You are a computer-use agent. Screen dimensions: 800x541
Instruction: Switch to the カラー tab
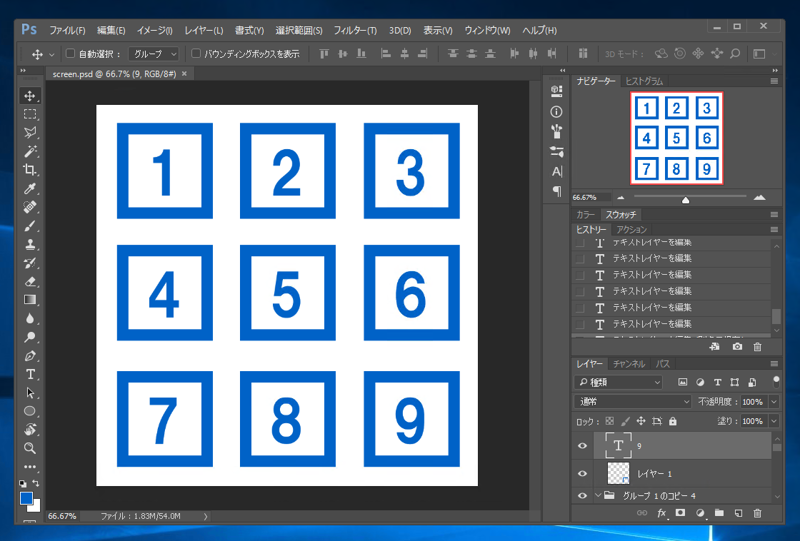[x=586, y=215]
